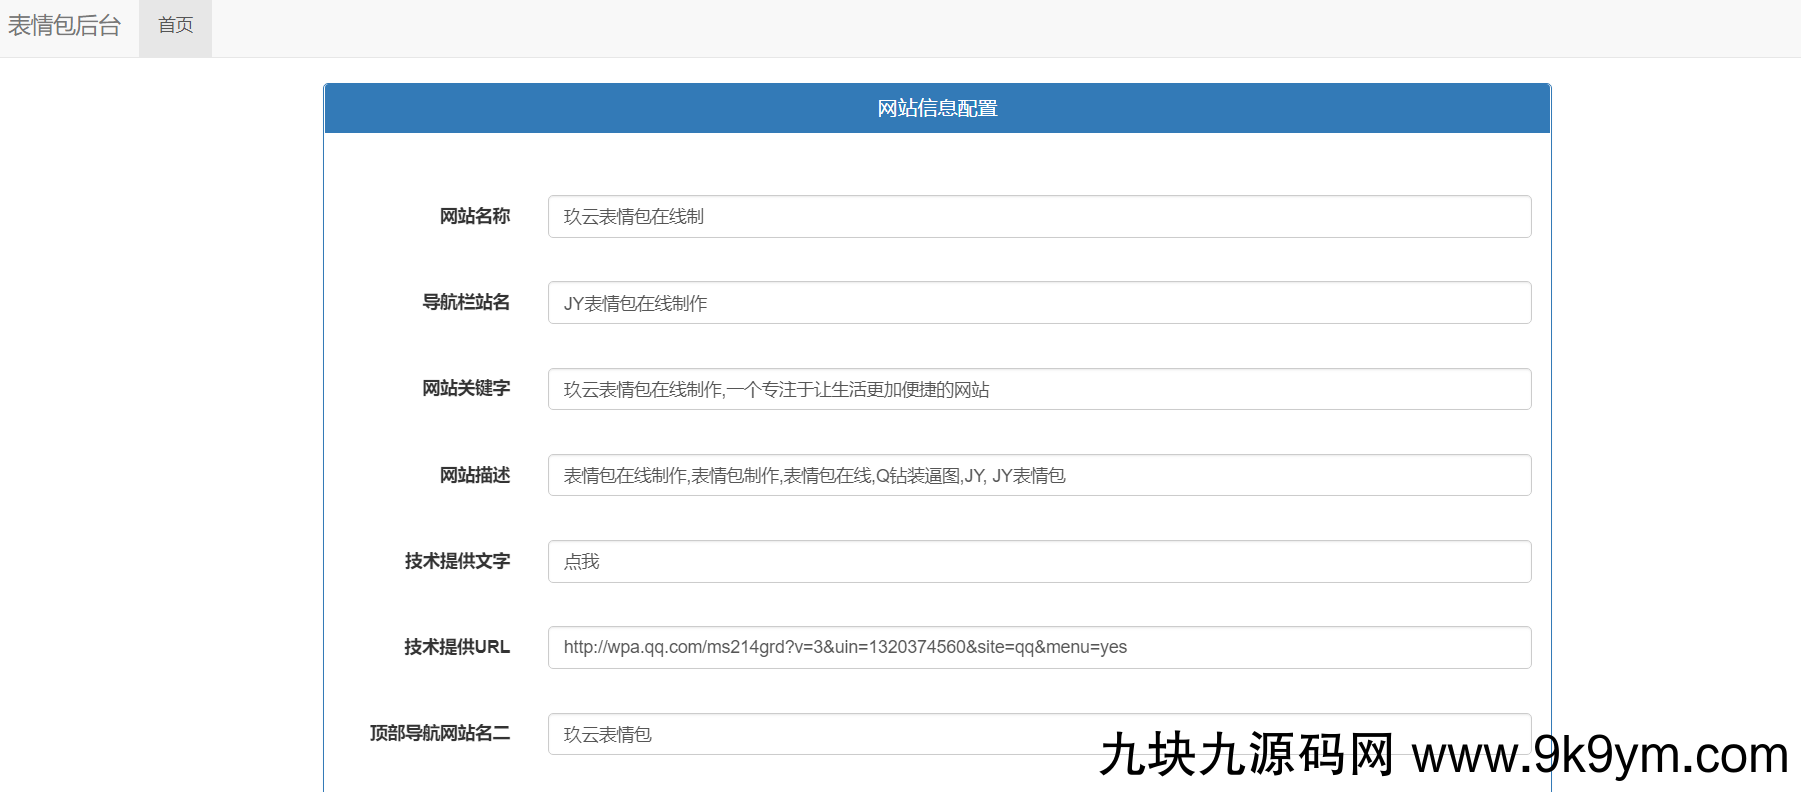
Task: Click the 技术提供文字 field containing 点我
Action: [x=1038, y=561]
